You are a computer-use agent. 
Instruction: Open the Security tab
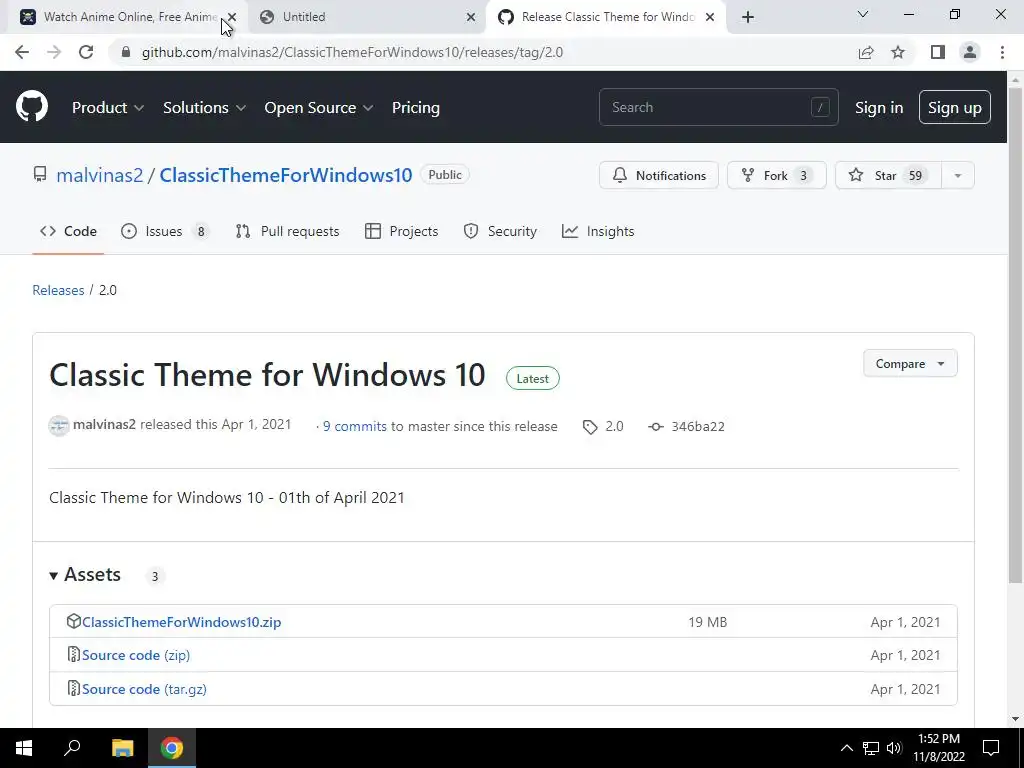500,231
